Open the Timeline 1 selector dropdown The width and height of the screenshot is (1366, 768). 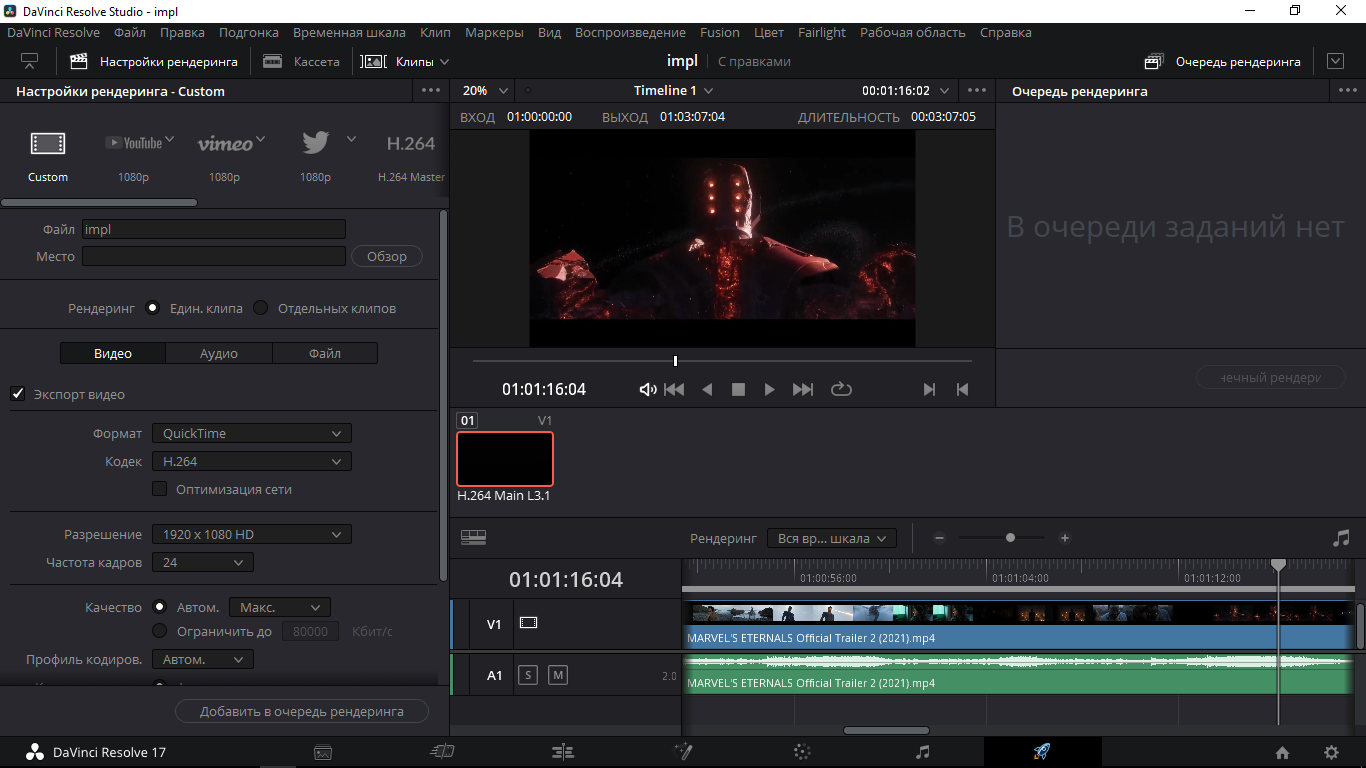674,90
